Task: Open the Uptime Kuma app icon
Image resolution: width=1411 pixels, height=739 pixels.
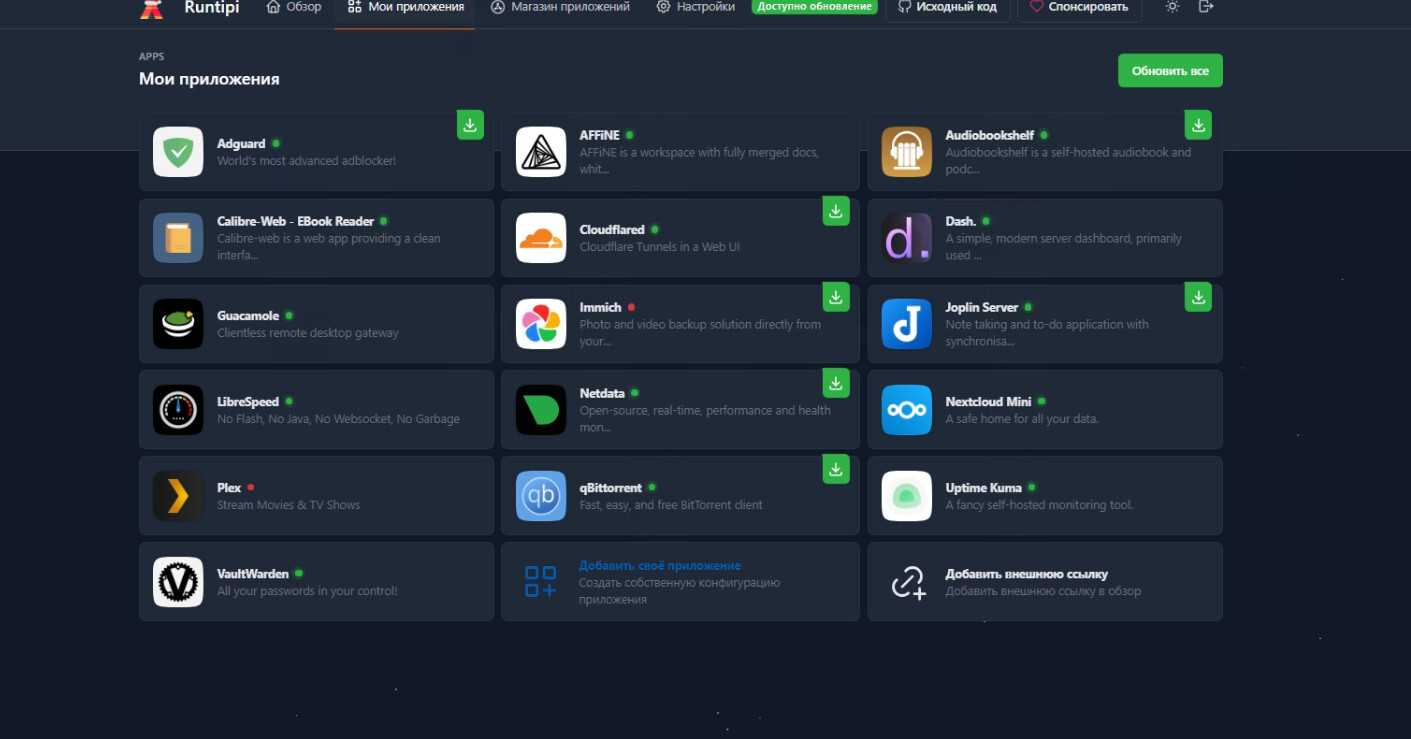Action: coord(906,496)
